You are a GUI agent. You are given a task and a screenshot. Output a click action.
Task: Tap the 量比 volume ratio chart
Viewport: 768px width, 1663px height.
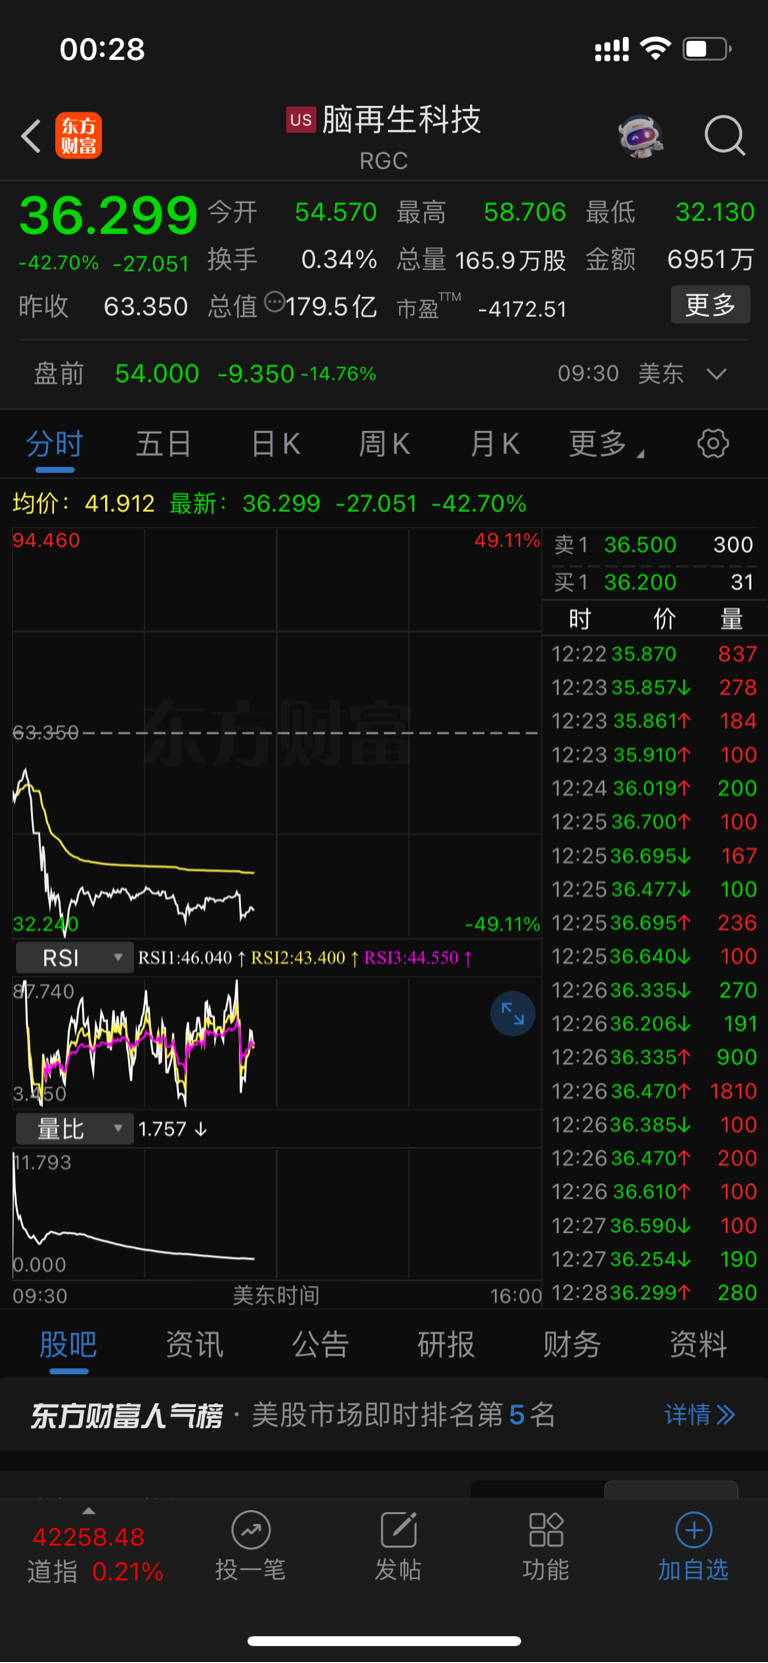tap(276, 1213)
